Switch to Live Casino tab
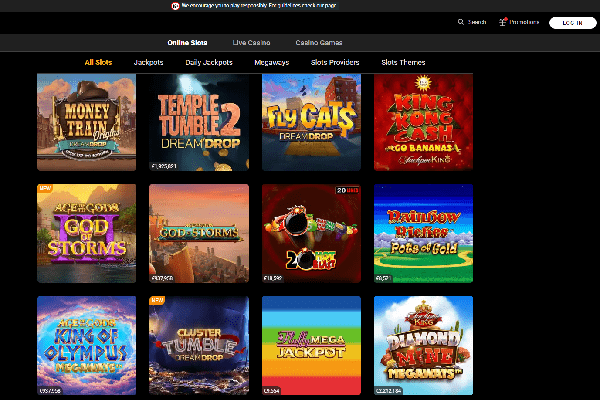600x400 pixels. point(251,42)
